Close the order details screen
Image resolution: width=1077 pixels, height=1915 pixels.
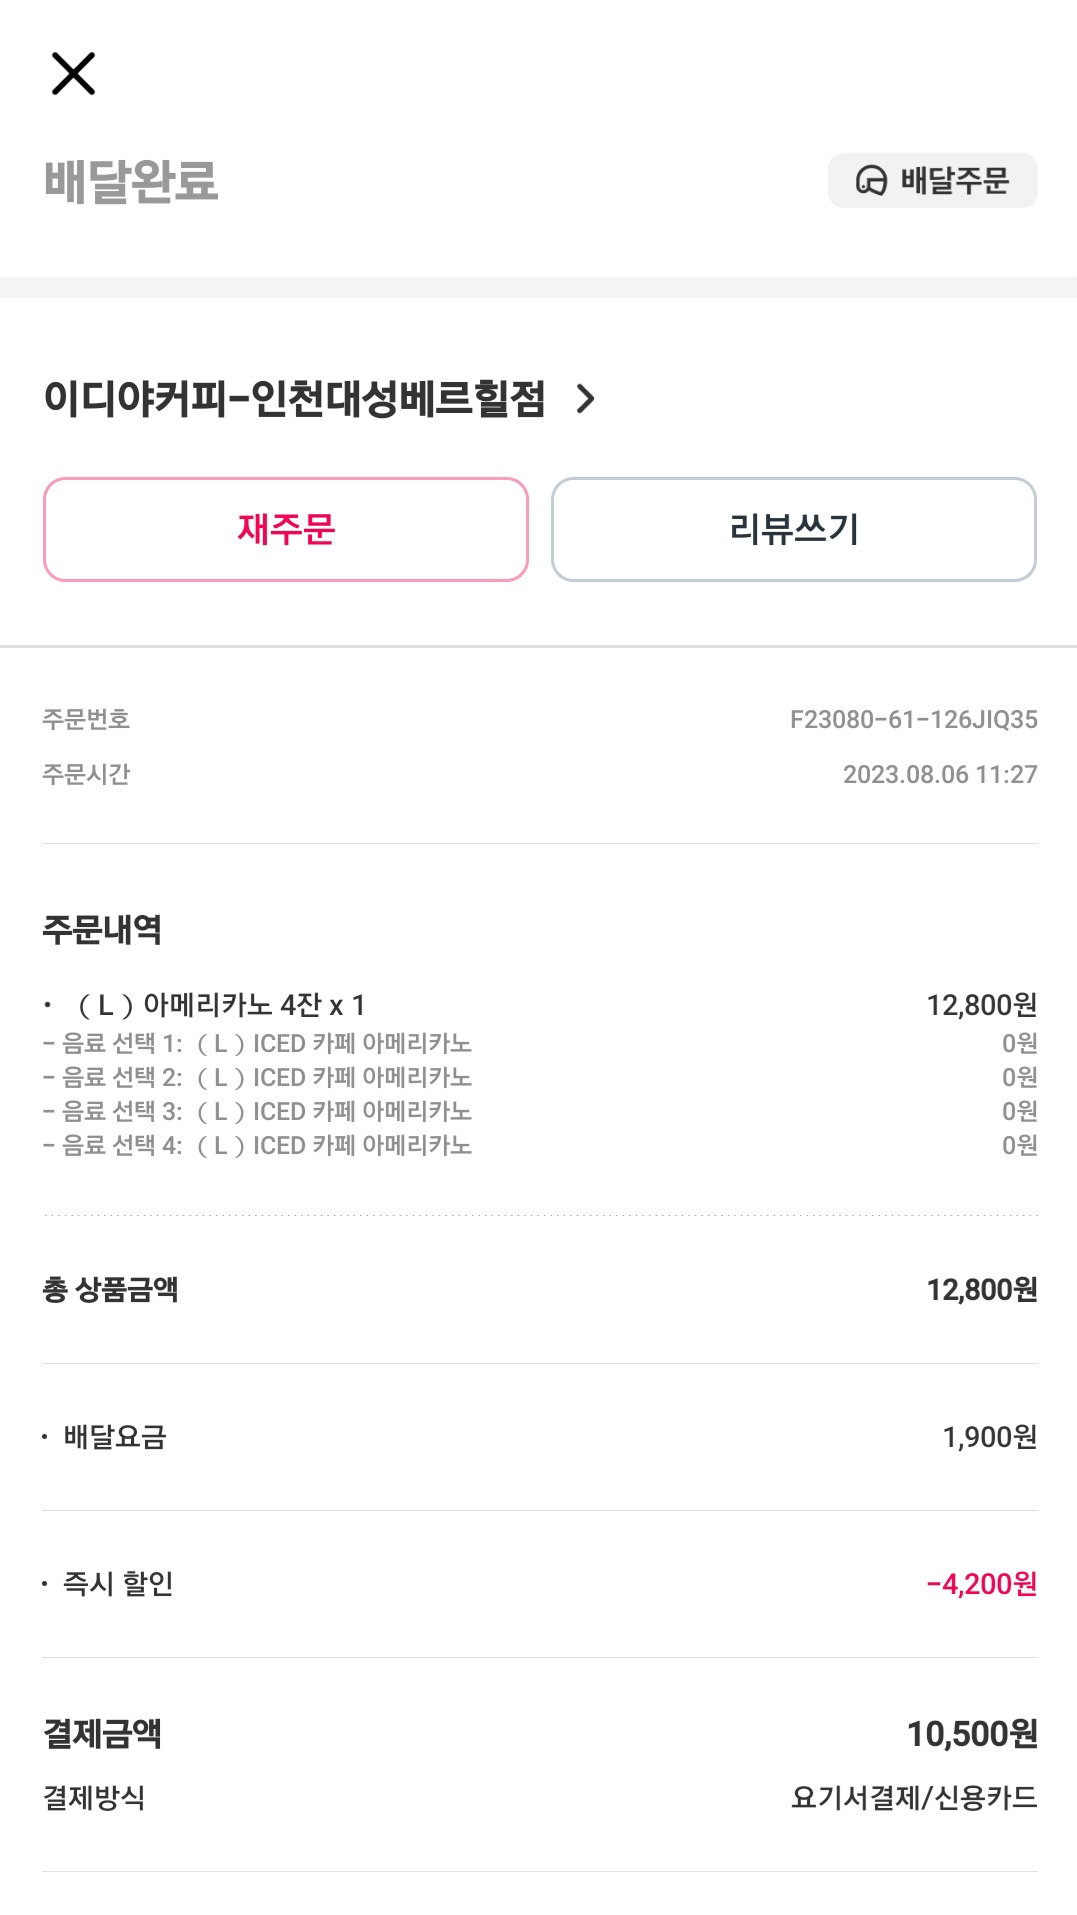click(73, 74)
